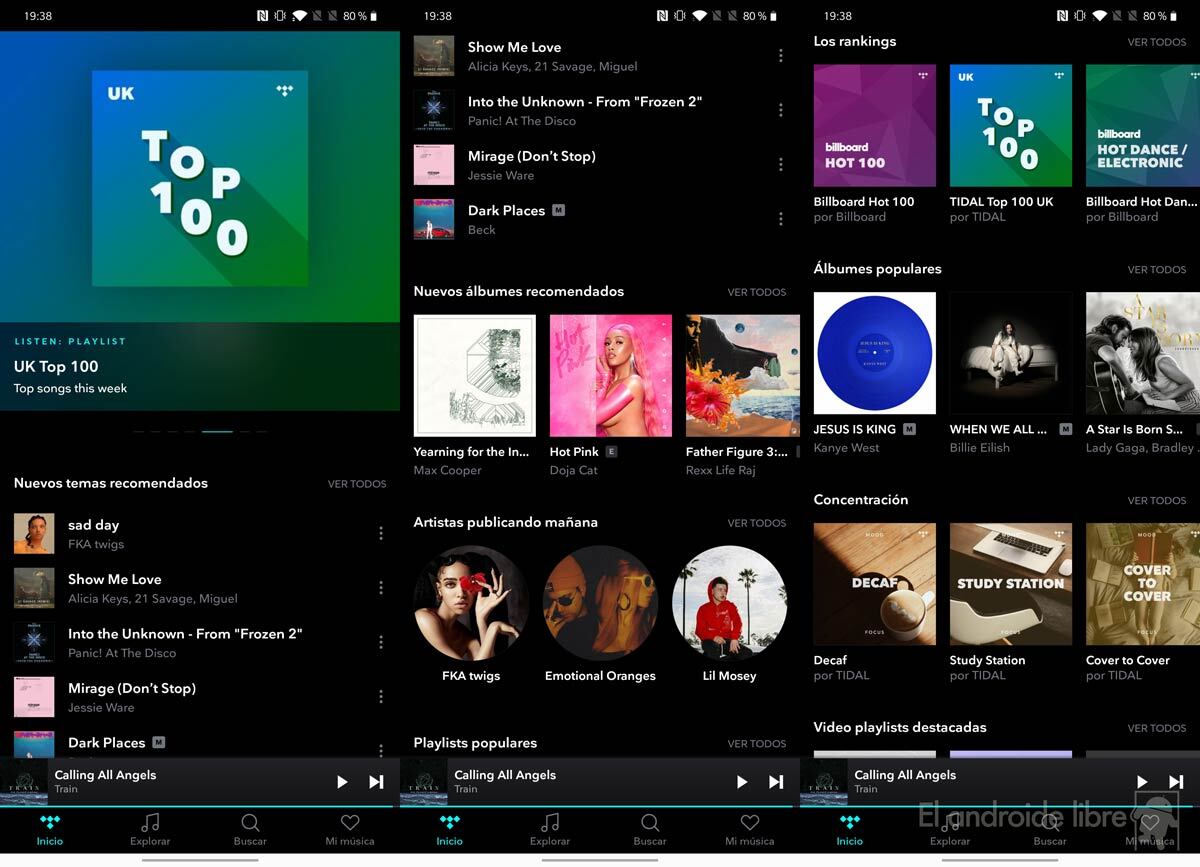The image size is (1200, 867).
Task: Open options menu for Beck's "Dark Places", middle screen
Action: pos(781,219)
